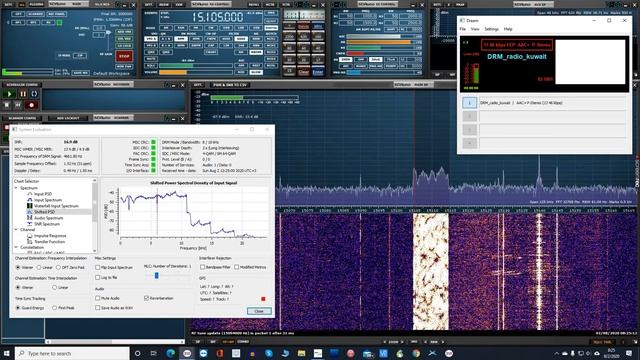Open Impulse Response chart
The width and height of the screenshot is (640, 360).
tap(50, 236)
